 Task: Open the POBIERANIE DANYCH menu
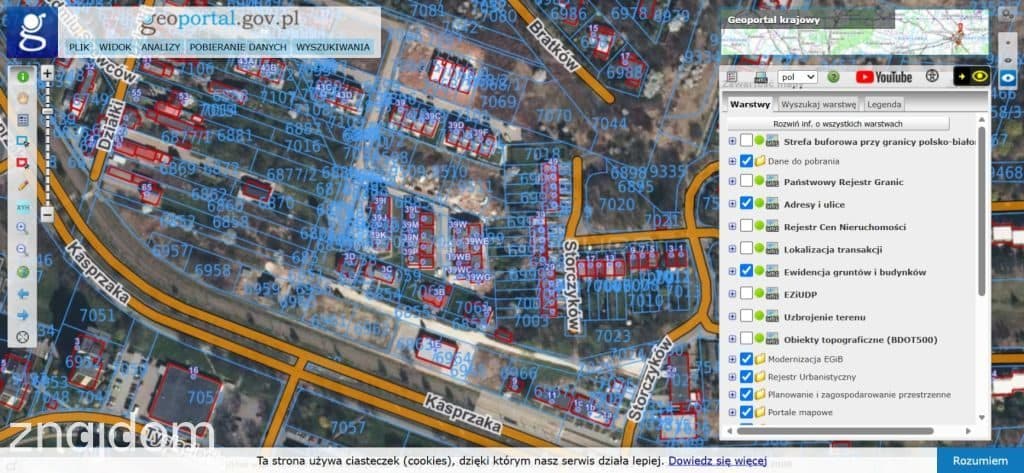point(238,47)
